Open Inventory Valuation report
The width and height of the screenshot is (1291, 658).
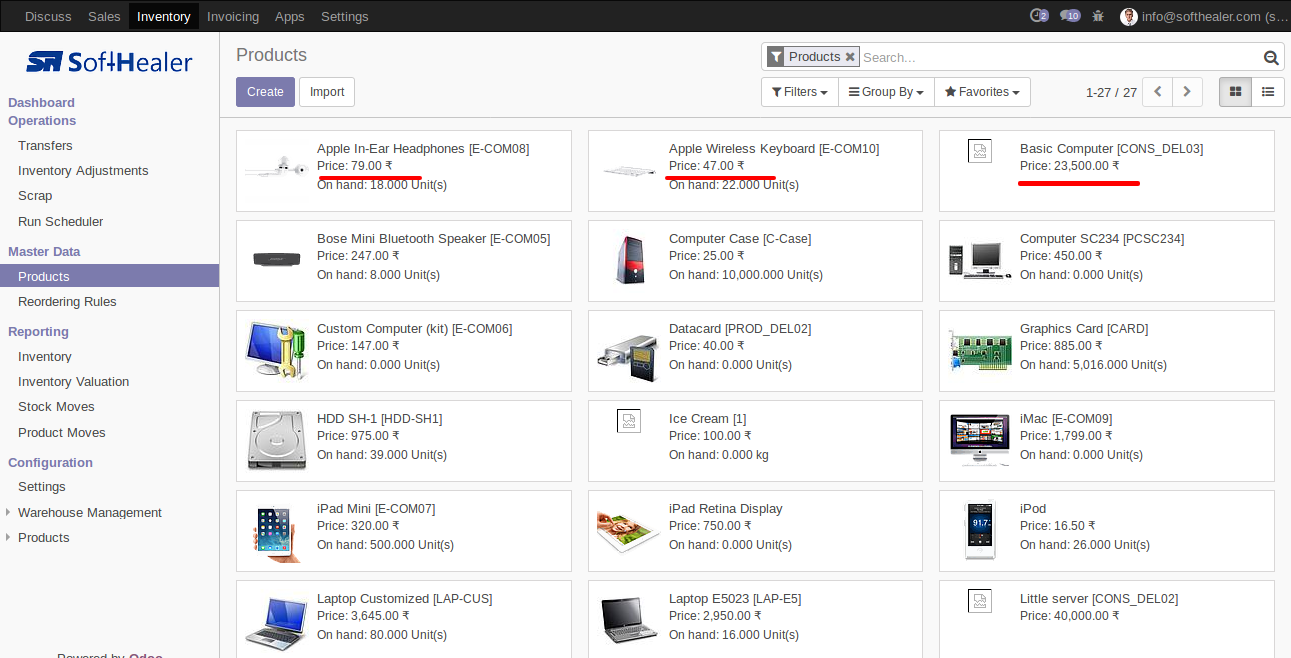tap(73, 382)
